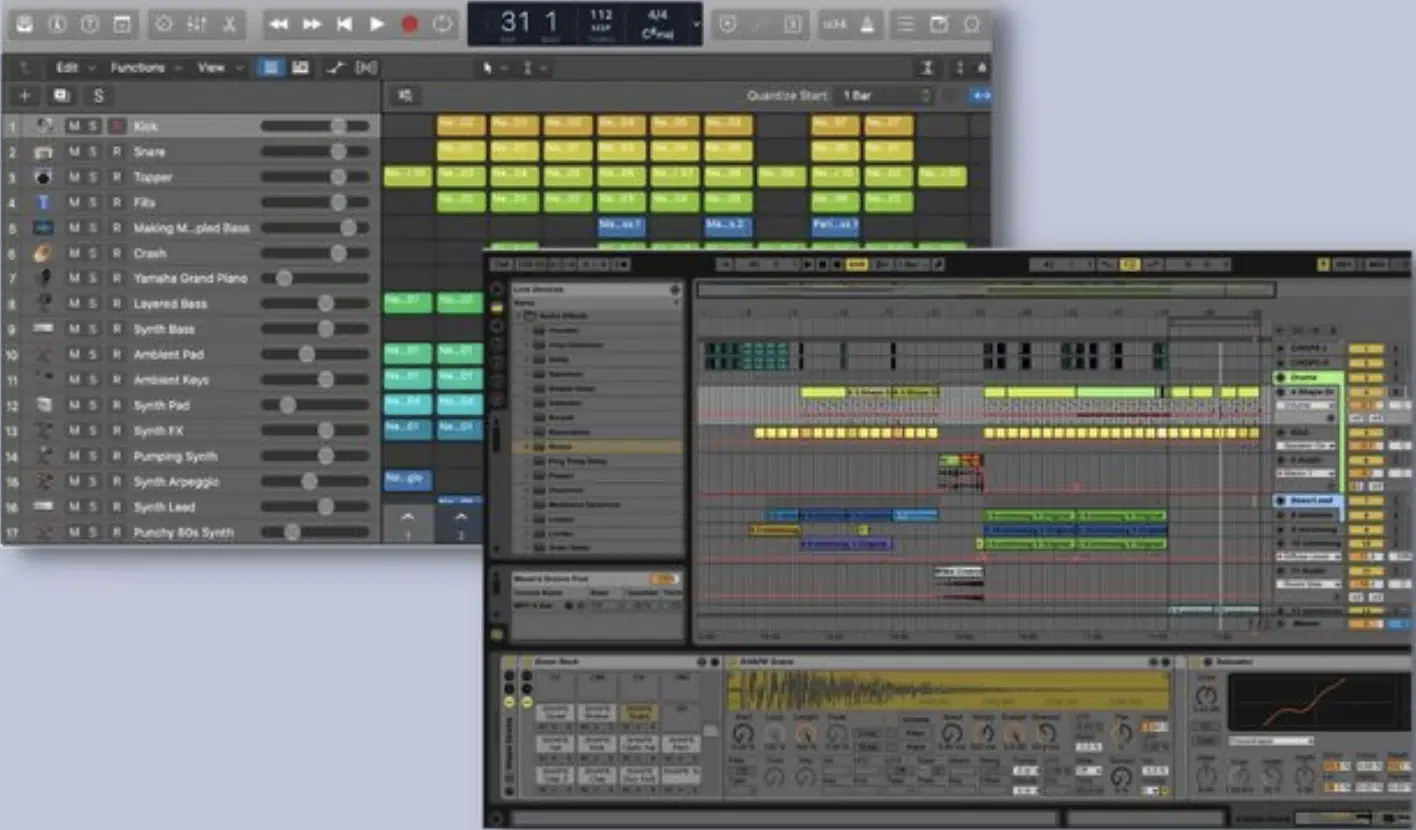The image size is (1416, 830).
Task: Show the Live Loops grid view
Action: [269, 68]
